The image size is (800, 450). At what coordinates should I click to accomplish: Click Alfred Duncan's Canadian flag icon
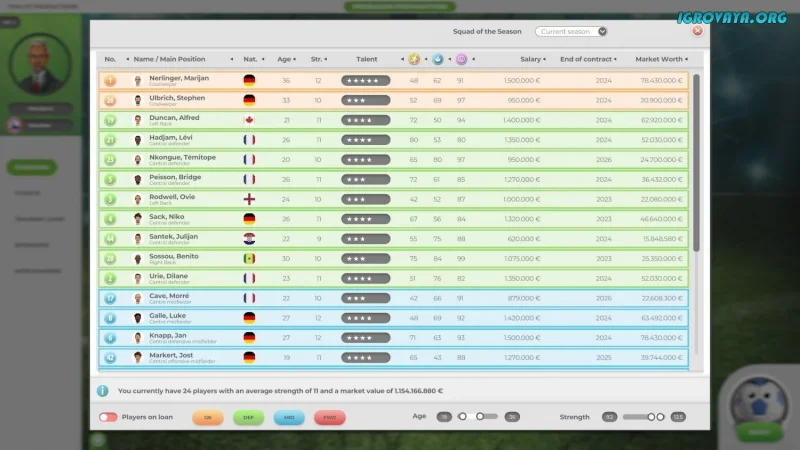coord(249,120)
